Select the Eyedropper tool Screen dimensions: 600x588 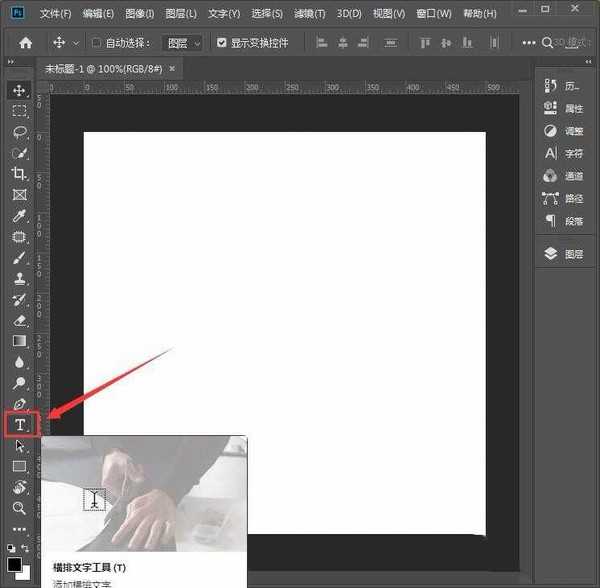(19, 216)
